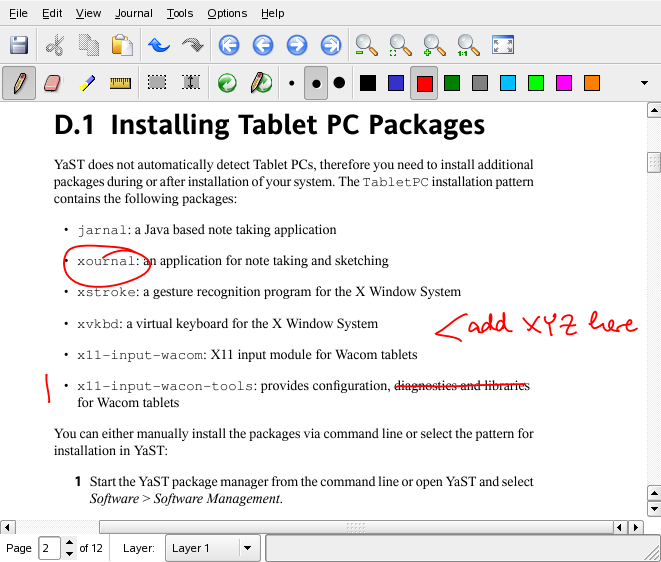
Task: Open the Tools menu
Action: tap(180, 13)
